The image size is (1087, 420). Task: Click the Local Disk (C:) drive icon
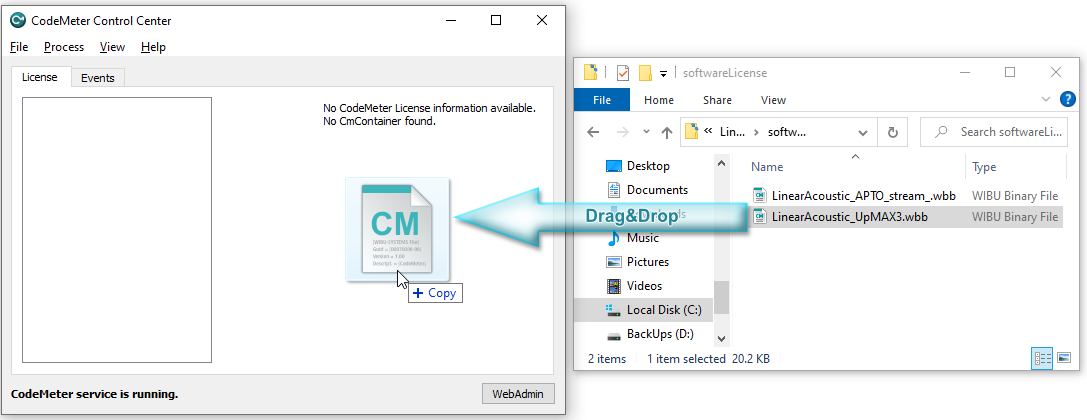(x=614, y=310)
